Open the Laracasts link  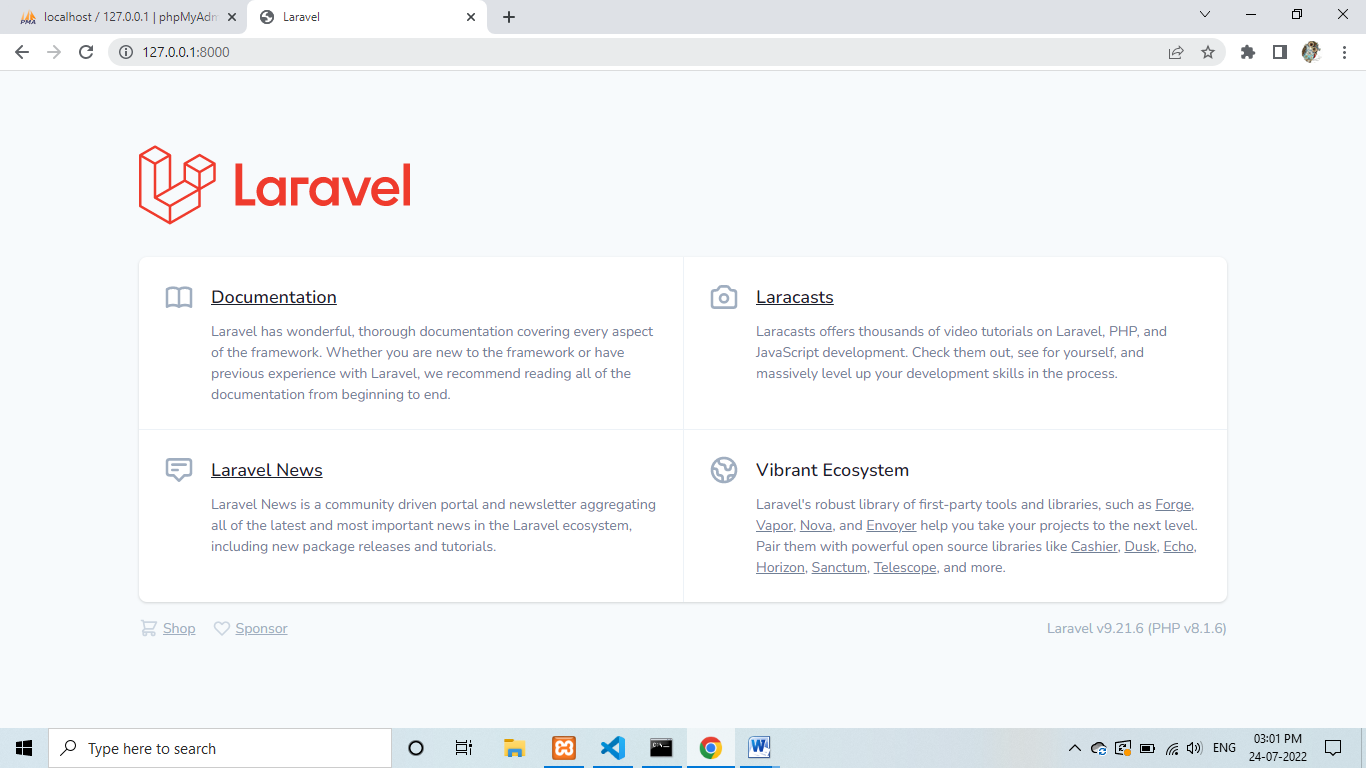(795, 297)
